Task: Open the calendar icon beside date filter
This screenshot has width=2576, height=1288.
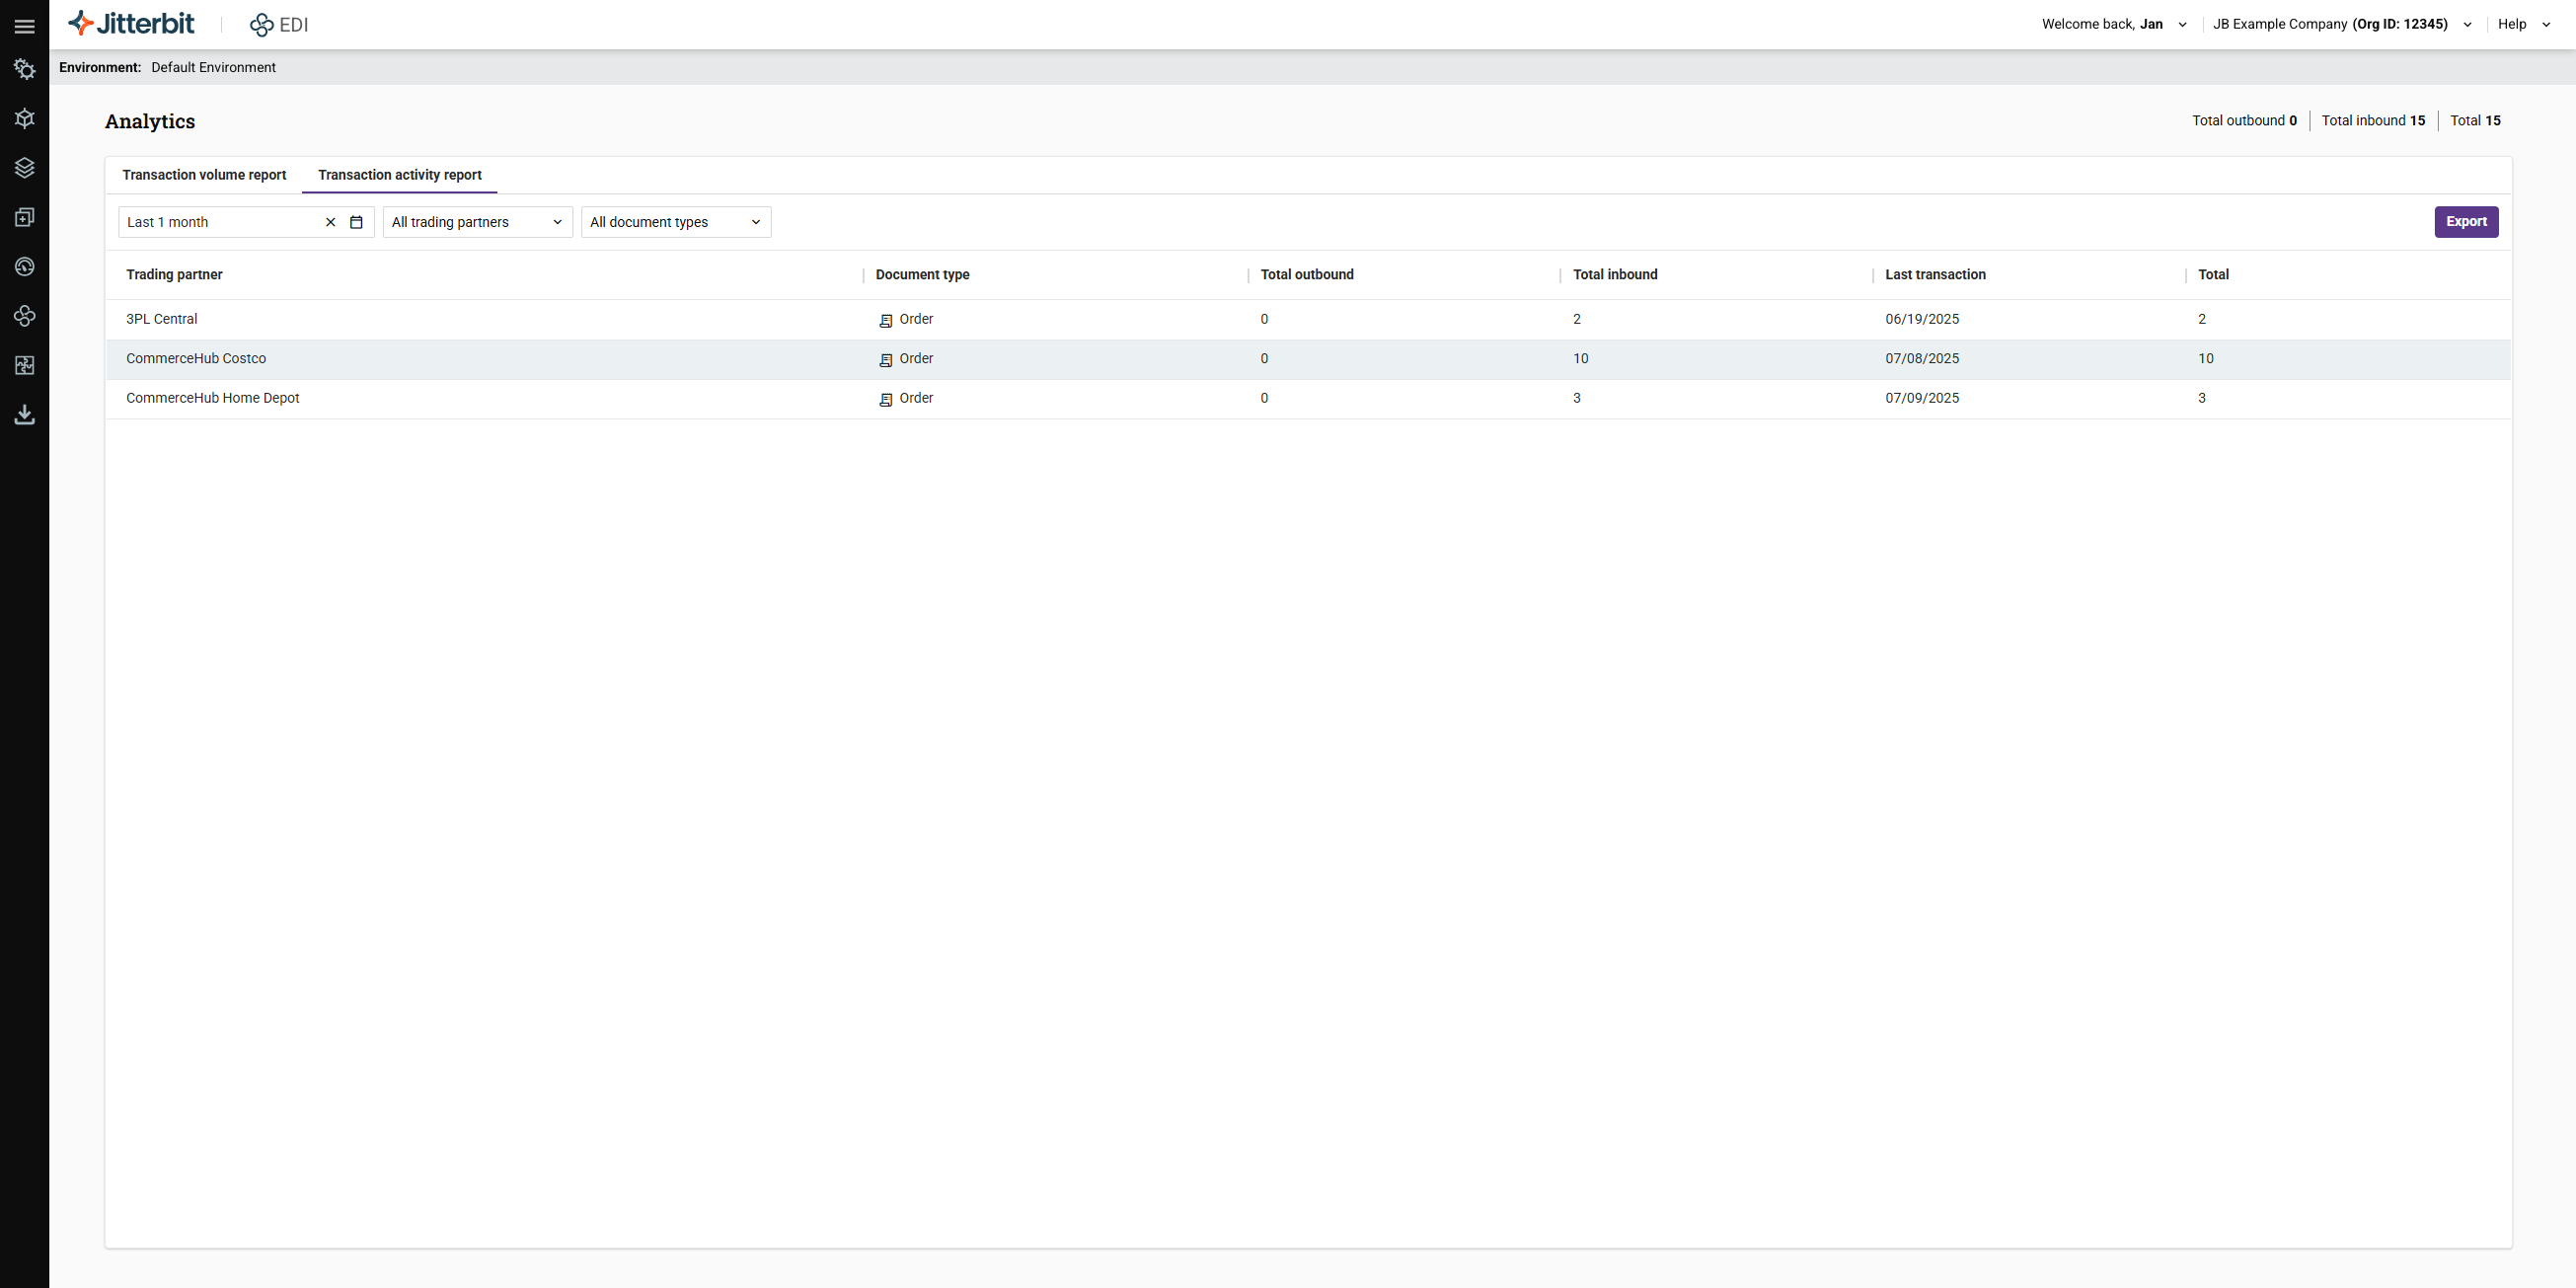Action: coord(356,221)
